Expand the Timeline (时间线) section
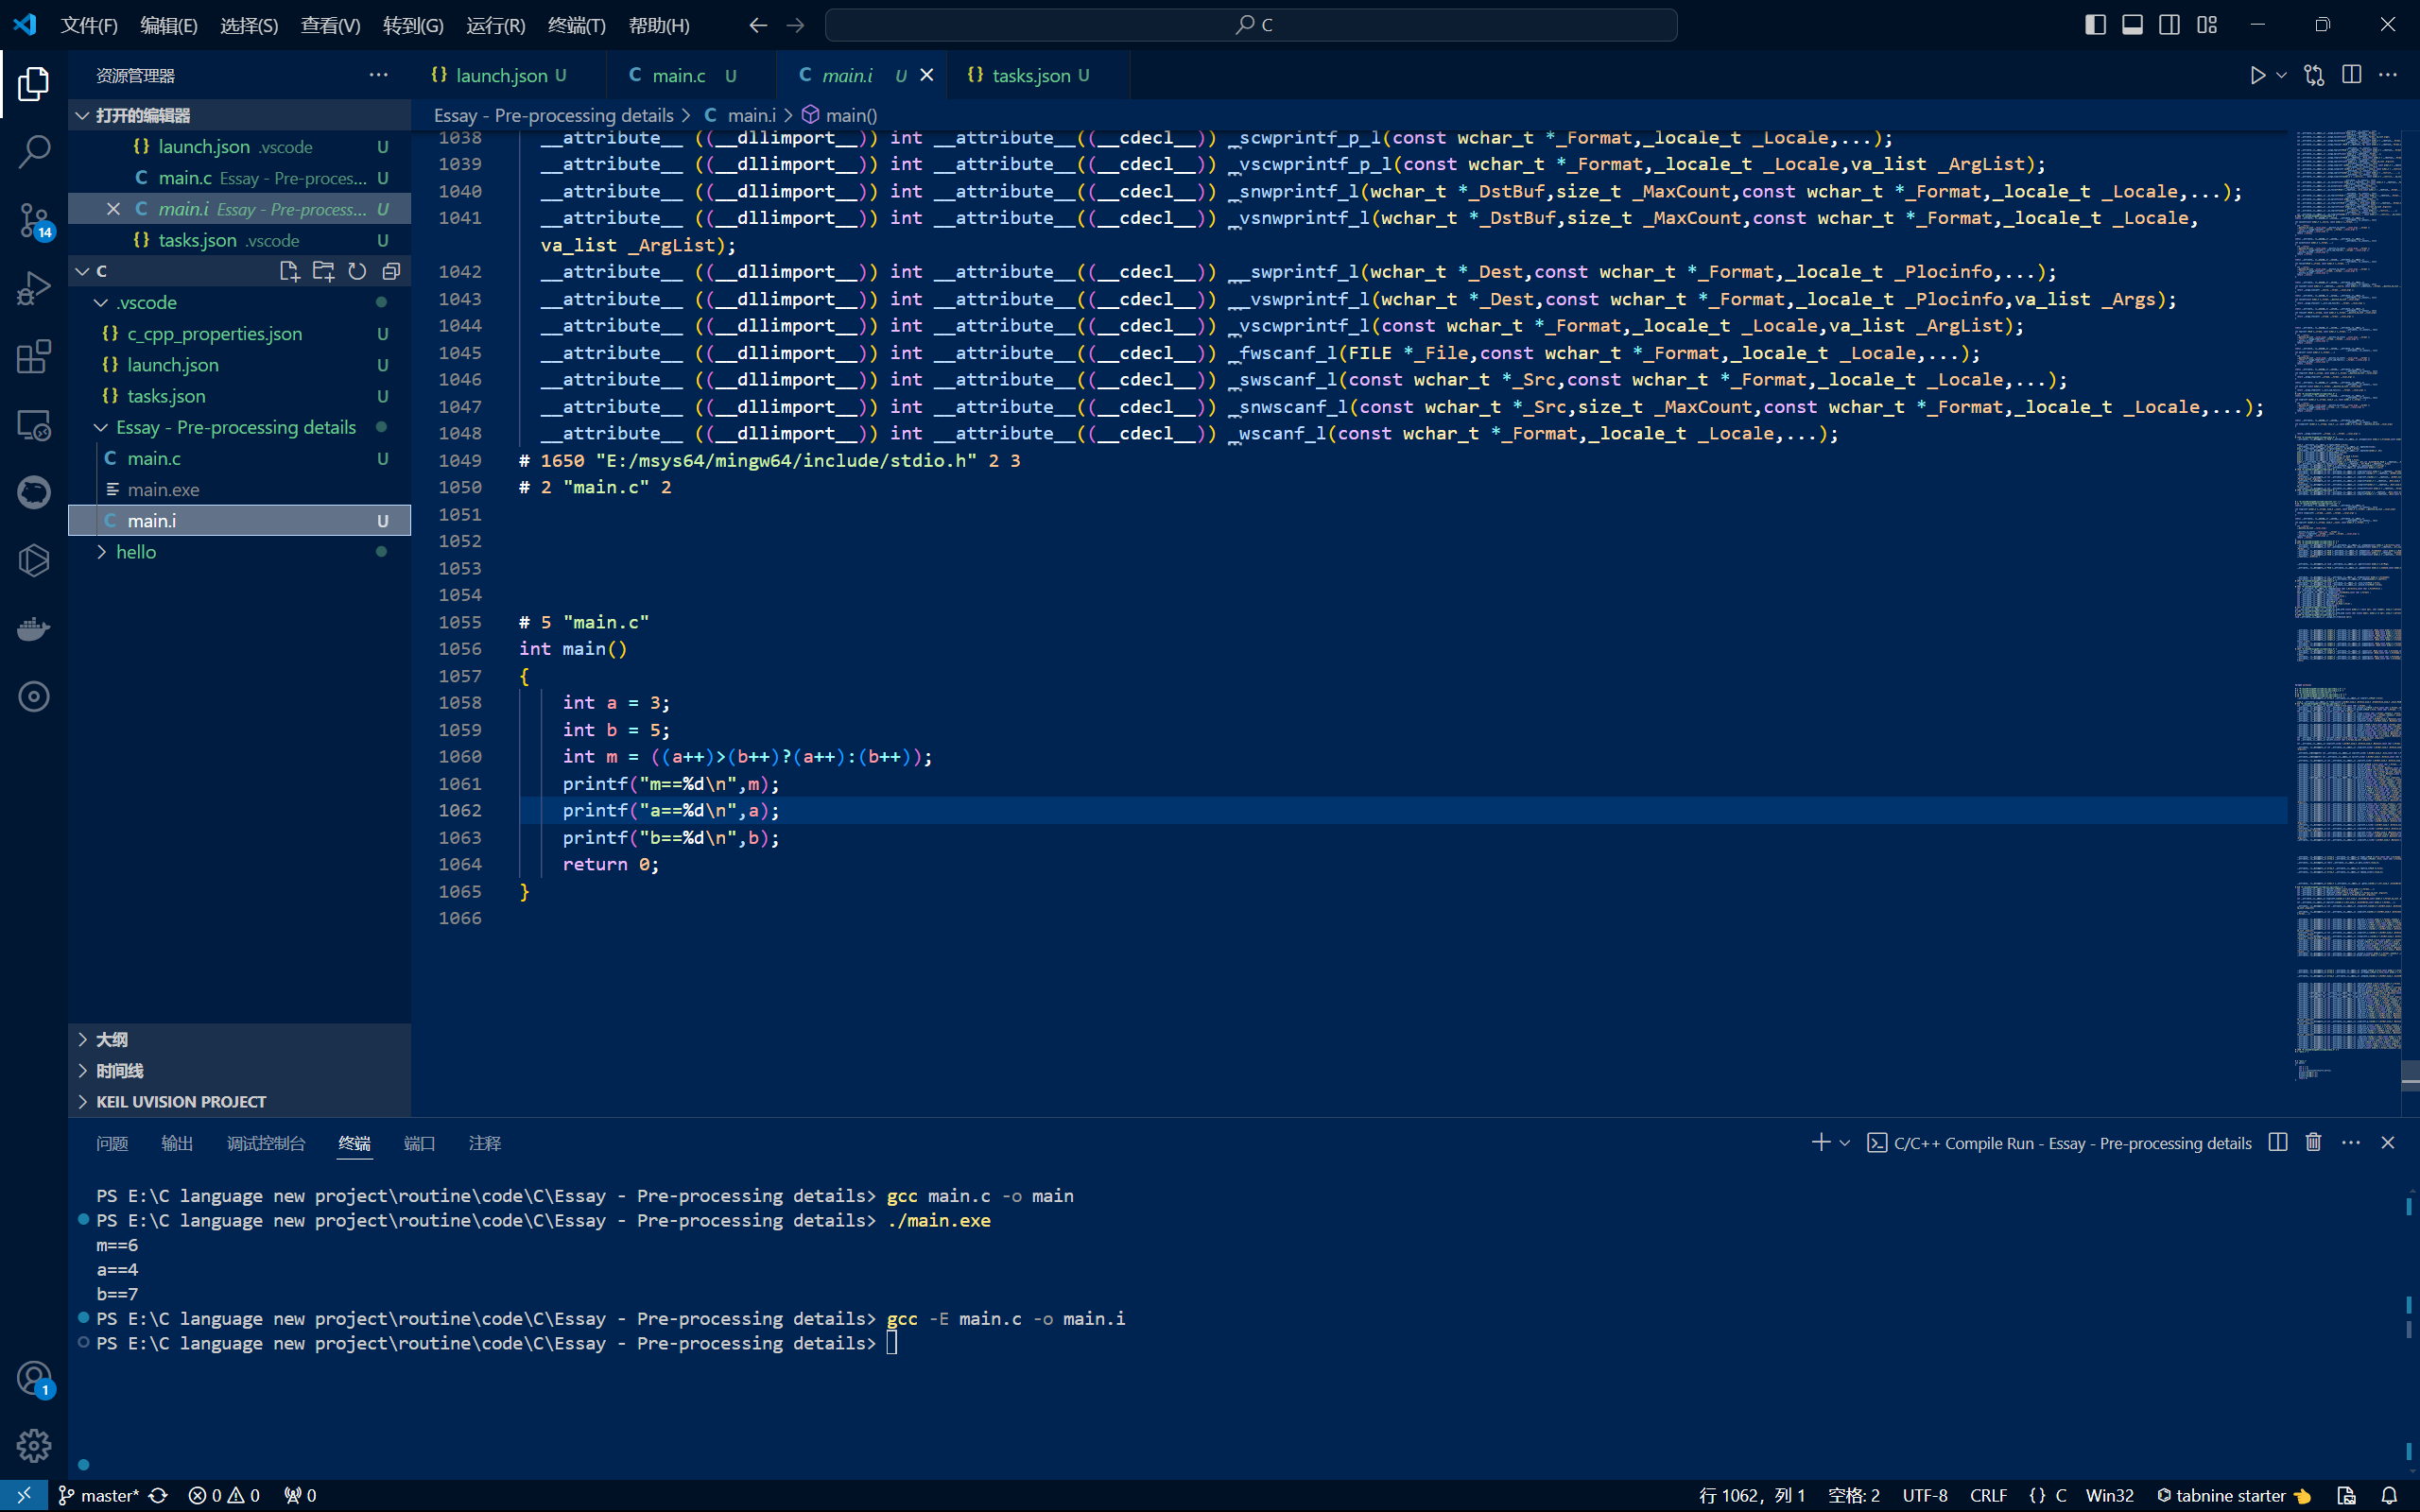Image resolution: width=2420 pixels, height=1512 pixels. [x=240, y=1070]
